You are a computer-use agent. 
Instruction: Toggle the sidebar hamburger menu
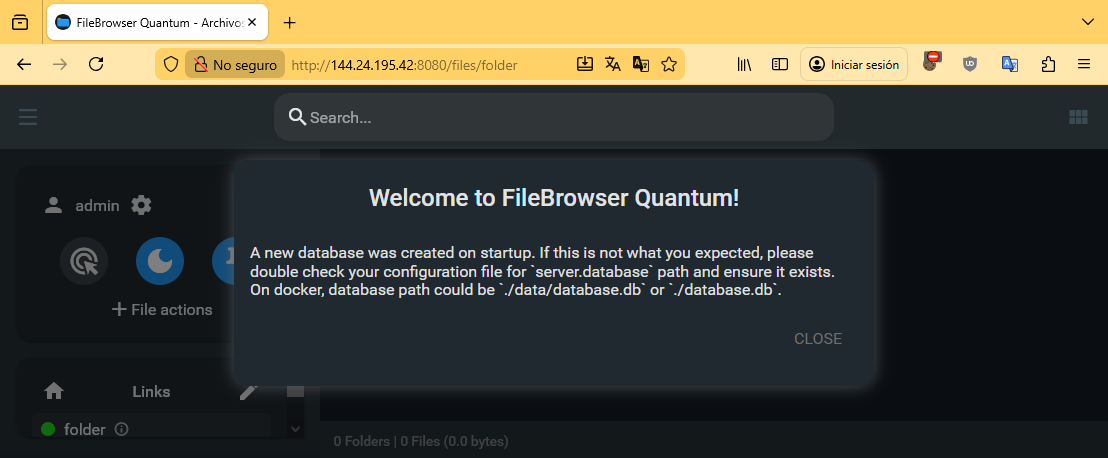pos(28,117)
